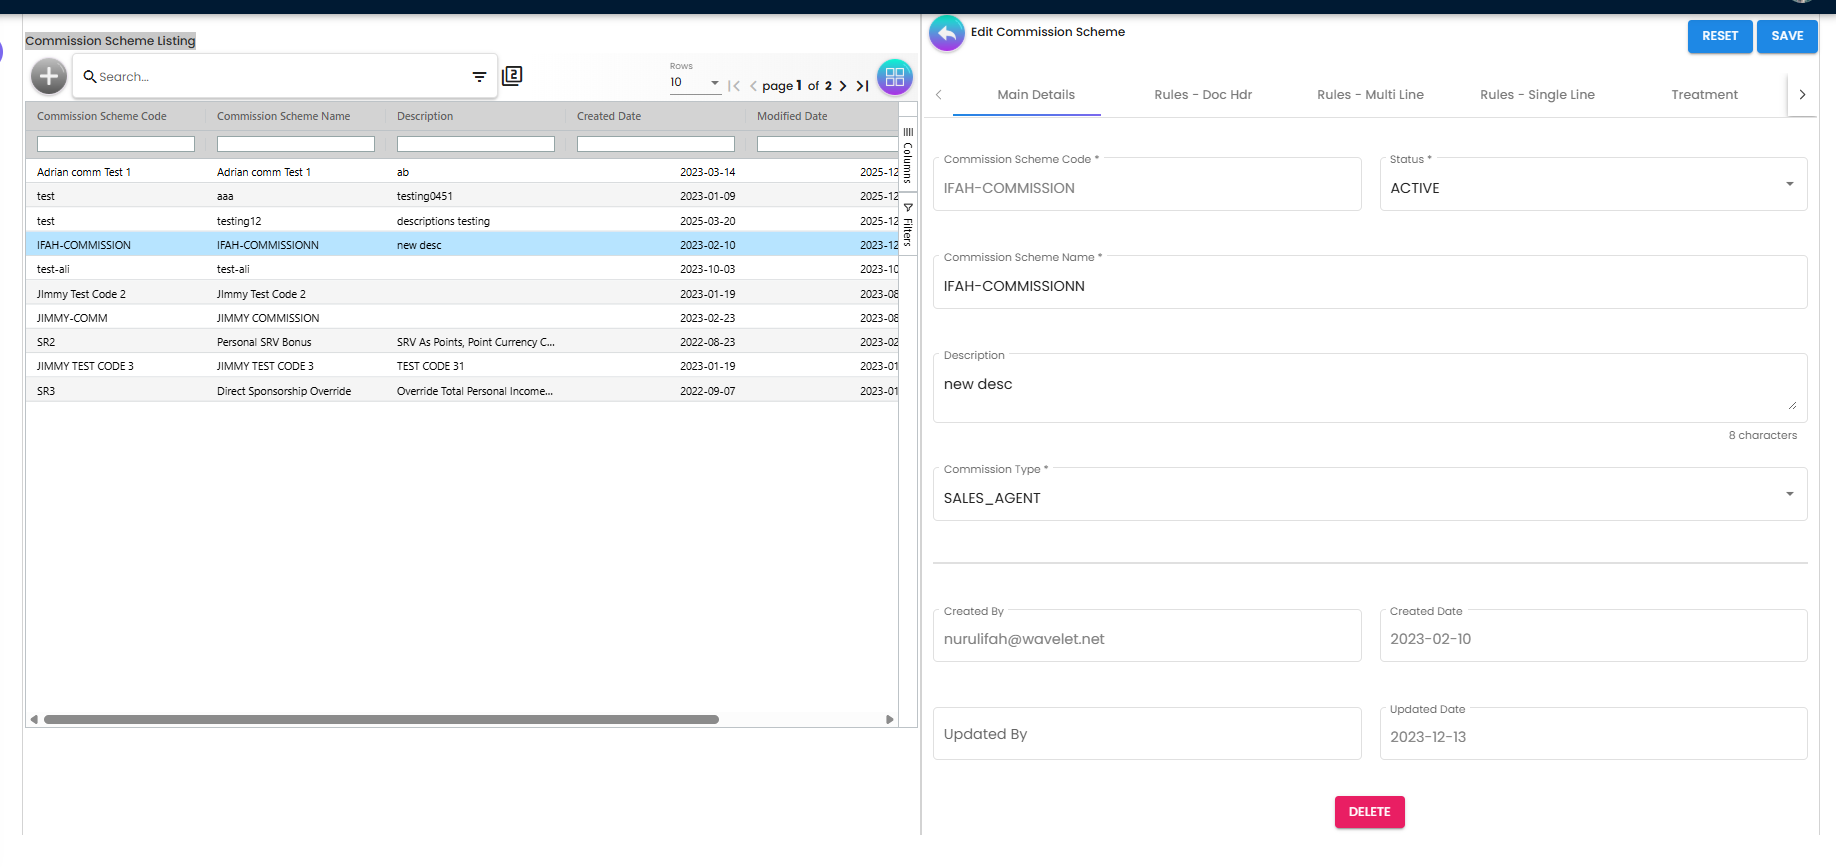The image size is (1836, 867).
Task: Click the 'Commission Scheme Listing' heading
Action: (x=110, y=41)
